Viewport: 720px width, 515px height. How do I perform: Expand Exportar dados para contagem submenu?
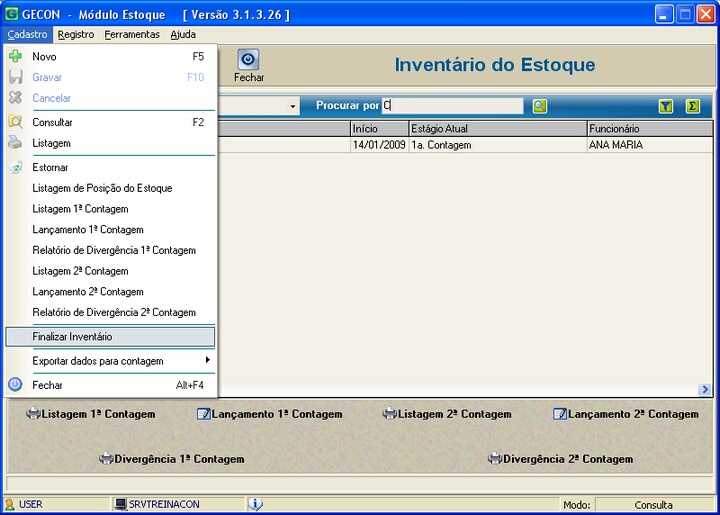point(208,360)
